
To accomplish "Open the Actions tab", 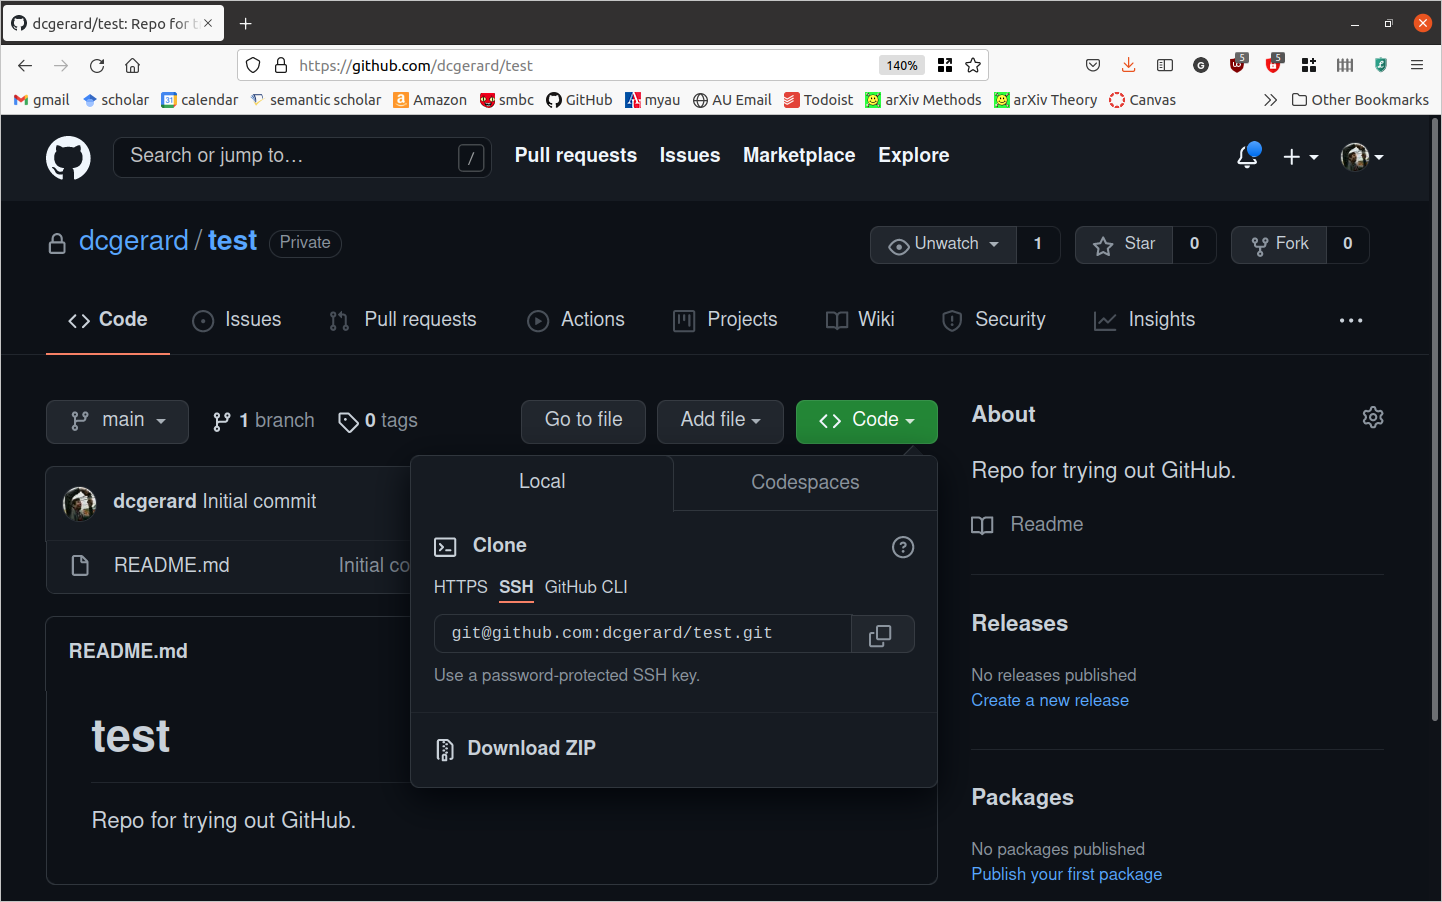I will 576,320.
